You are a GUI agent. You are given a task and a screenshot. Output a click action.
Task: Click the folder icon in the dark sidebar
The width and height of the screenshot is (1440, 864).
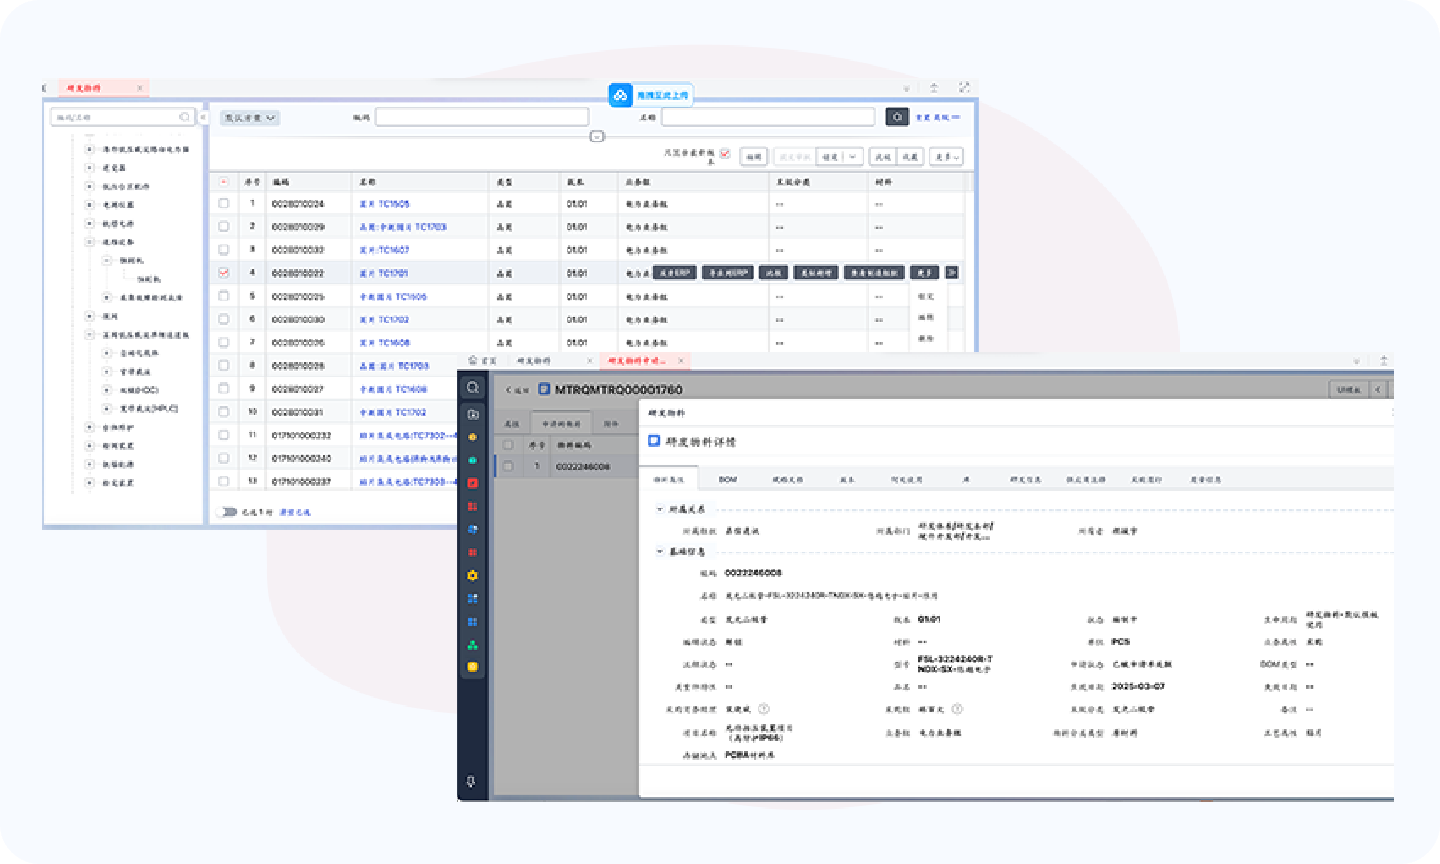coord(473,414)
